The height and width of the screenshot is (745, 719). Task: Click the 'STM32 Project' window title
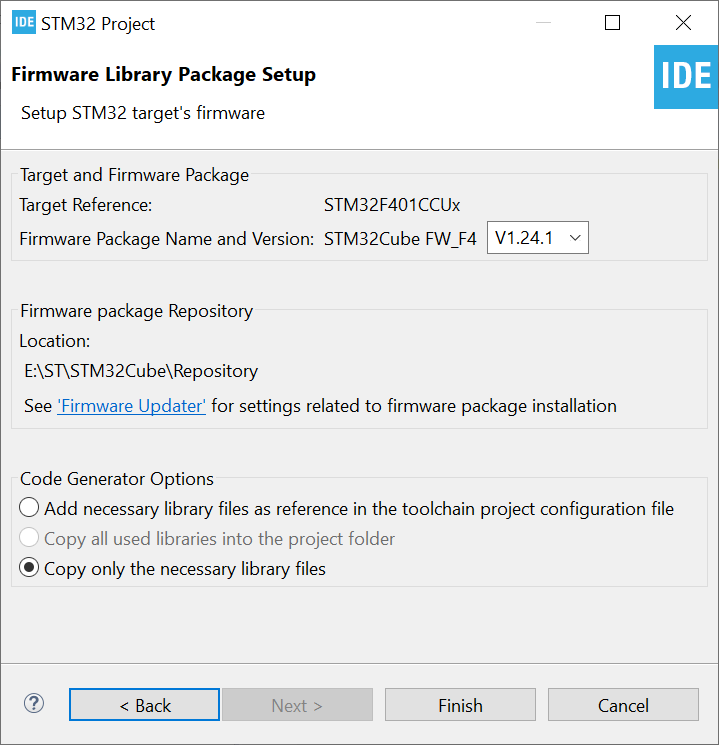pos(98,23)
